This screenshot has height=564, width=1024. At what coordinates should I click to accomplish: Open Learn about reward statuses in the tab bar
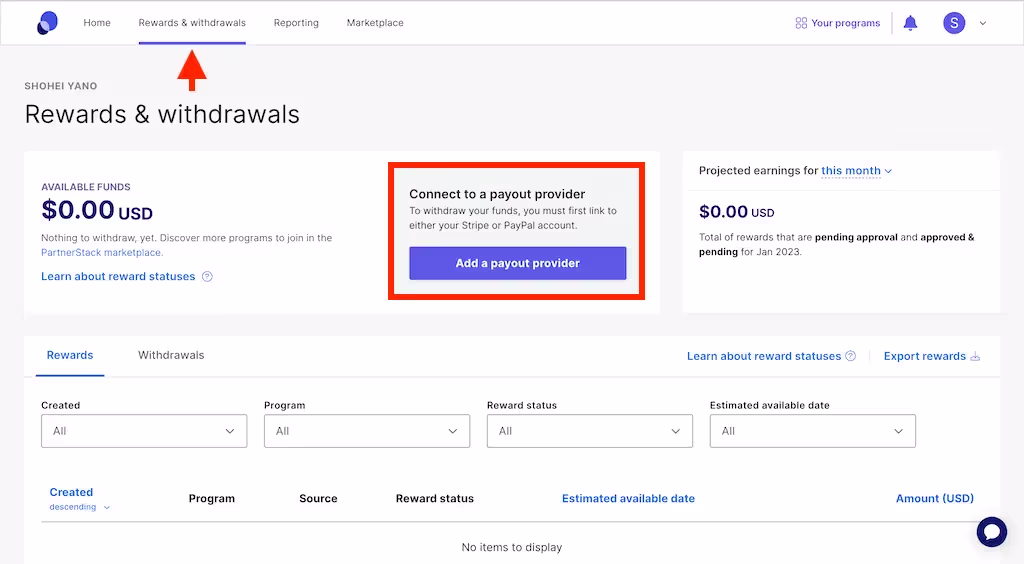tap(763, 356)
